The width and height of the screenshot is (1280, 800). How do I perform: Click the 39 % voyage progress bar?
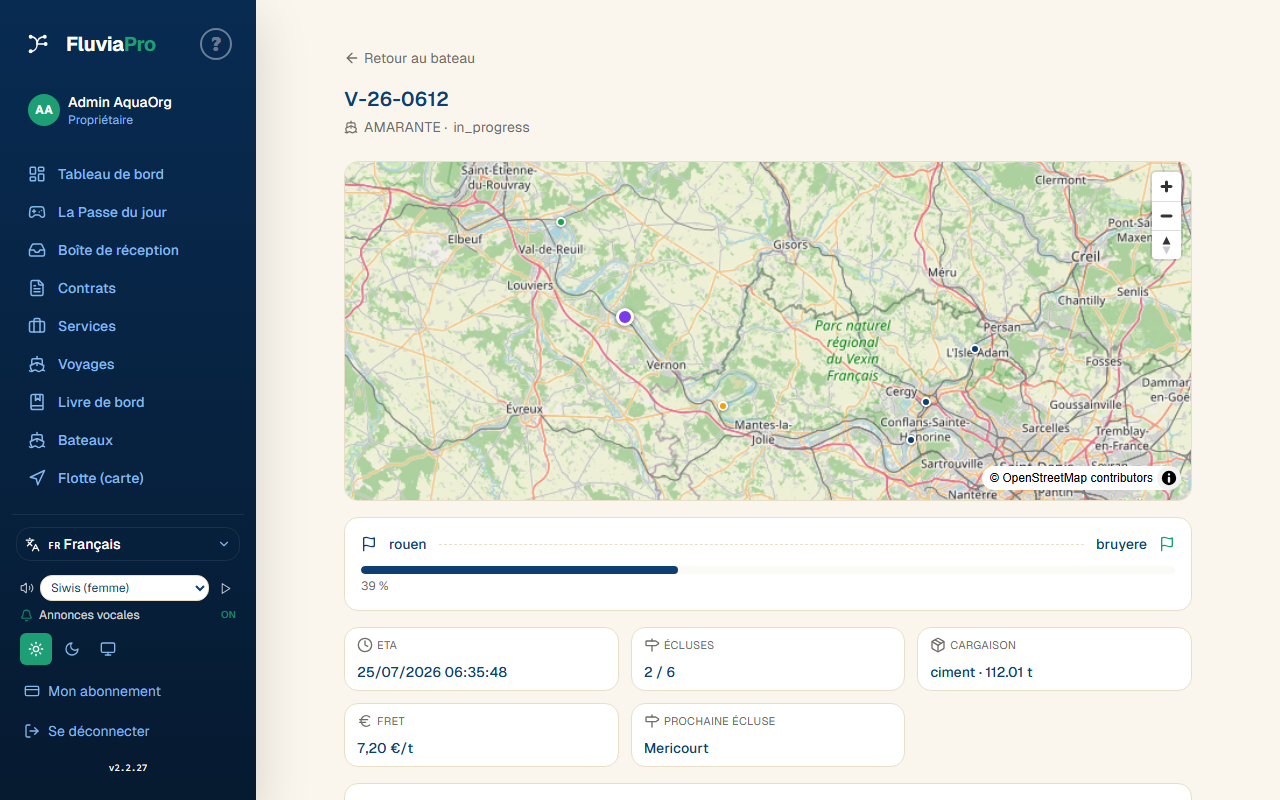[x=768, y=570]
